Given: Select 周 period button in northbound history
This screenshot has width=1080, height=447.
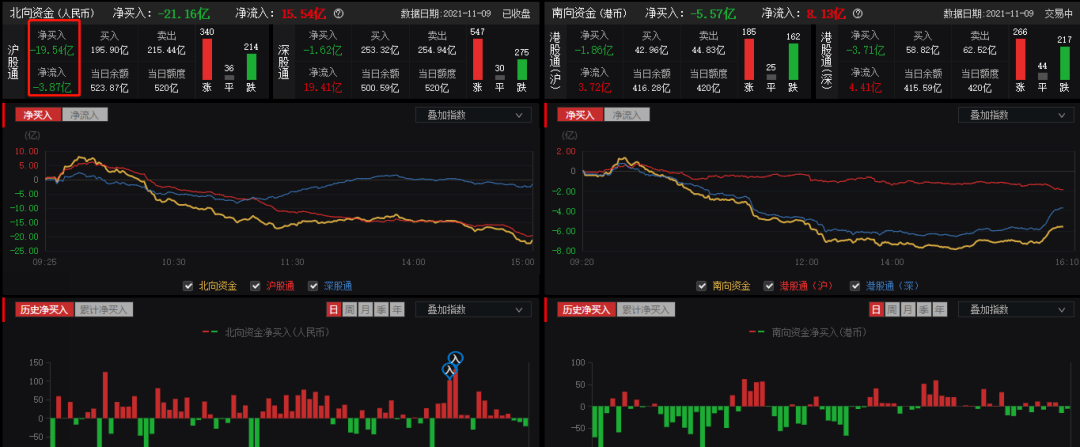Looking at the screenshot, I should pyautogui.click(x=349, y=310).
